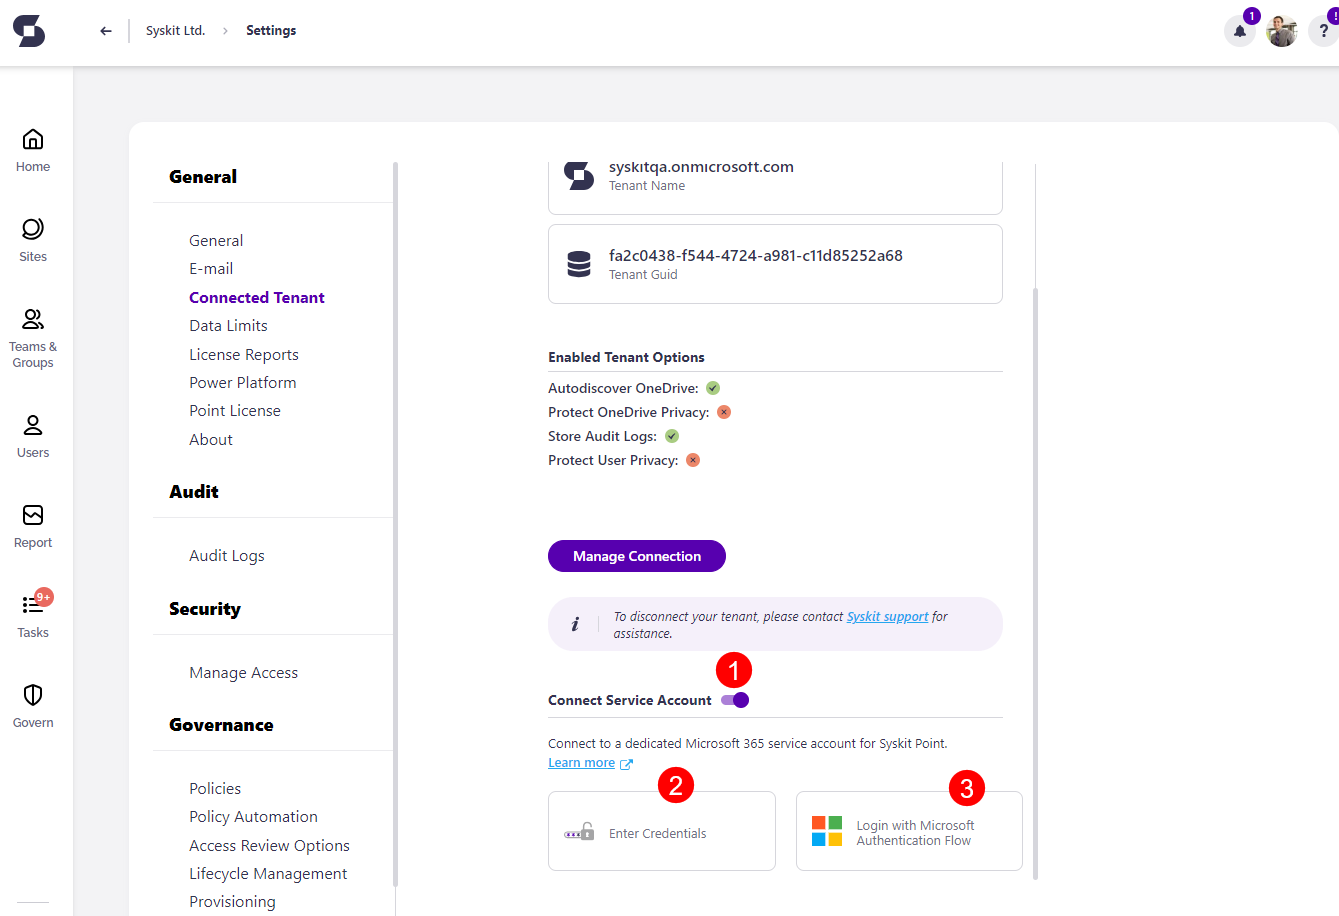Click the Manage Connection button
Image resolution: width=1339 pixels, height=916 pixels.
pyautogui.click(x=636, y=555)
